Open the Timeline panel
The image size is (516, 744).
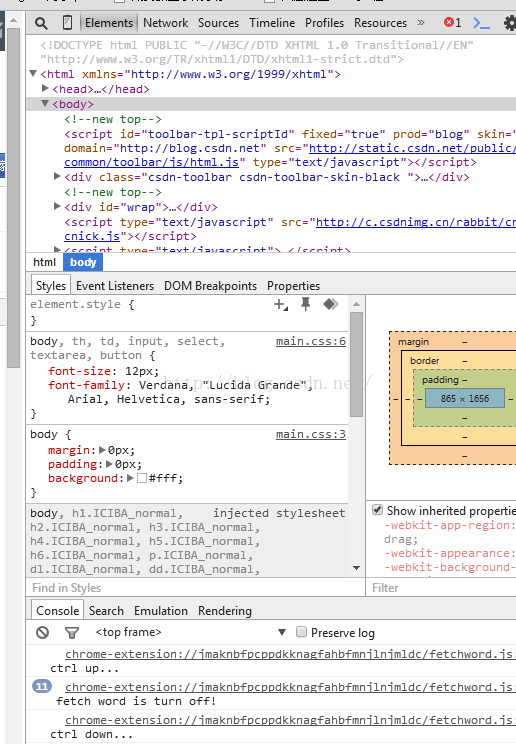click(272, 23)
